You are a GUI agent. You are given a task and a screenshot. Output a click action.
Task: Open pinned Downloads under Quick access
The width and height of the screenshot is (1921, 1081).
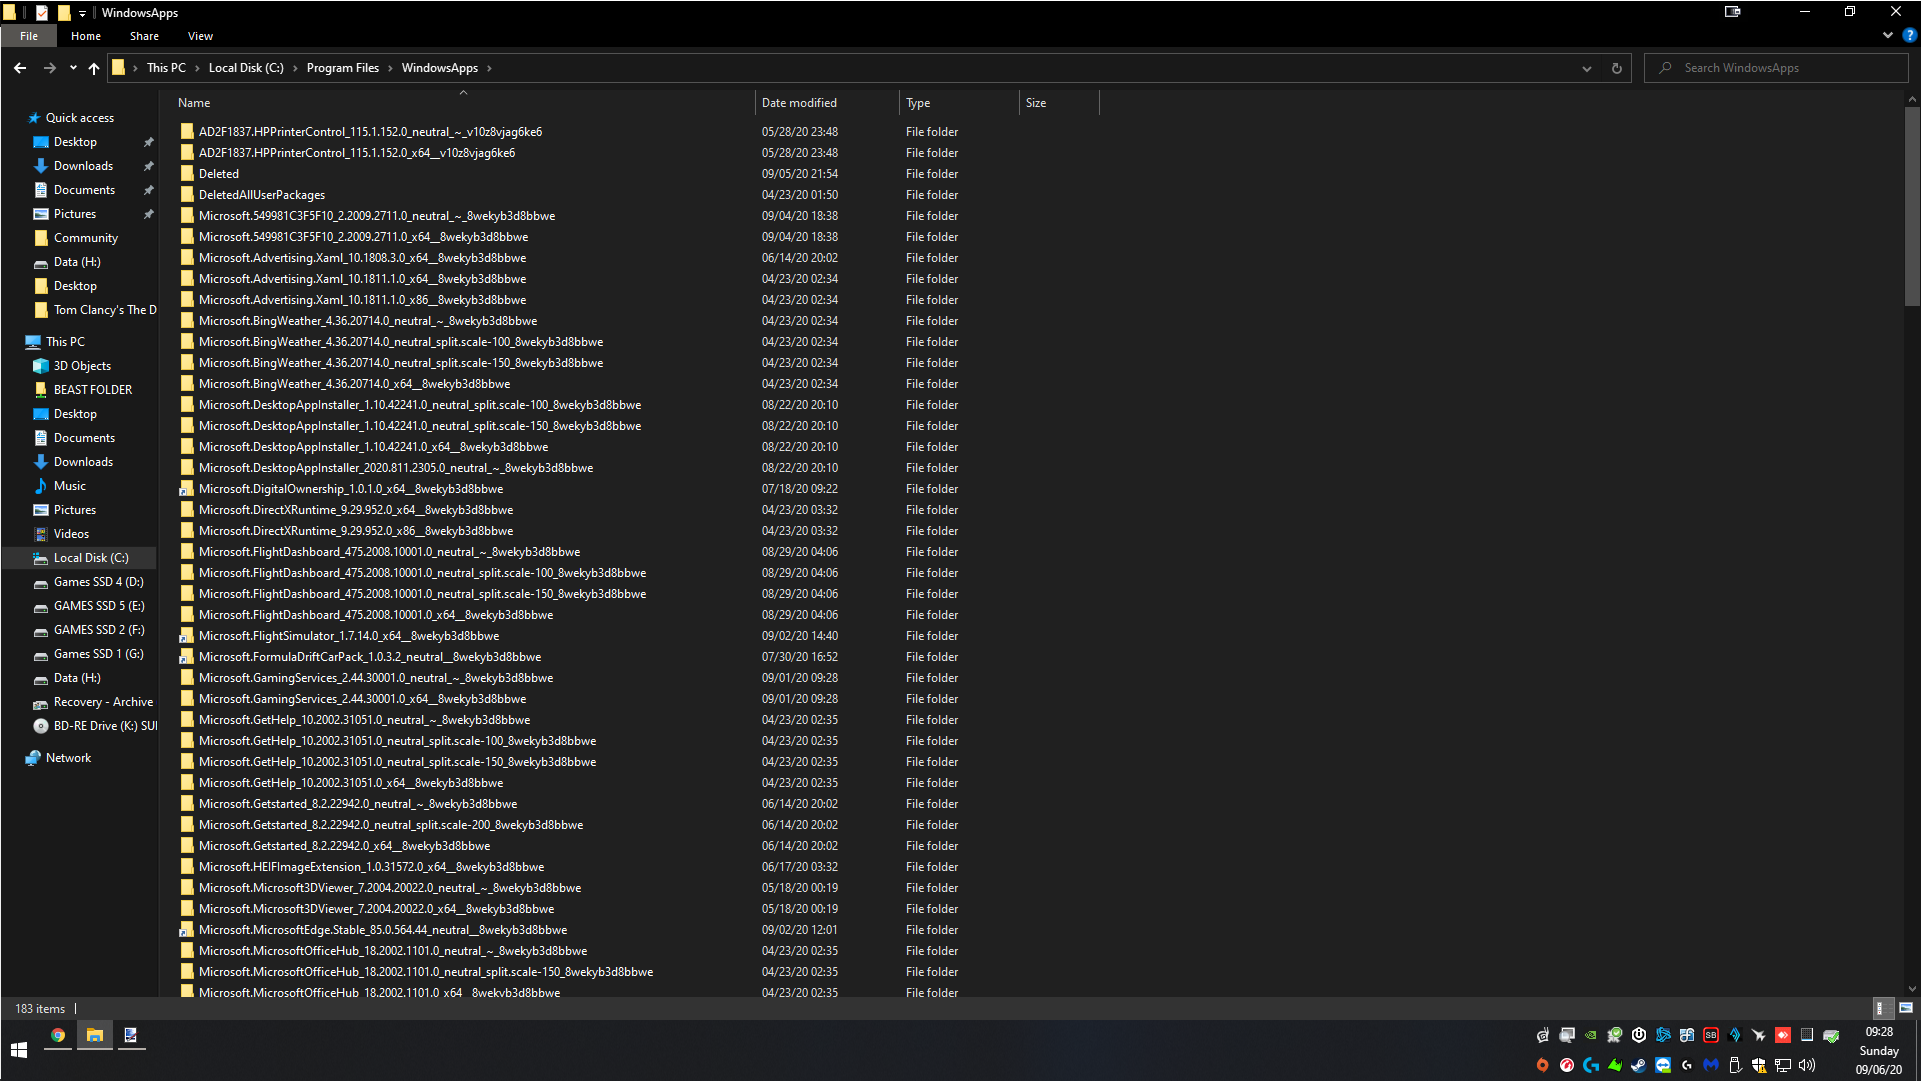[x=83, y=166]
